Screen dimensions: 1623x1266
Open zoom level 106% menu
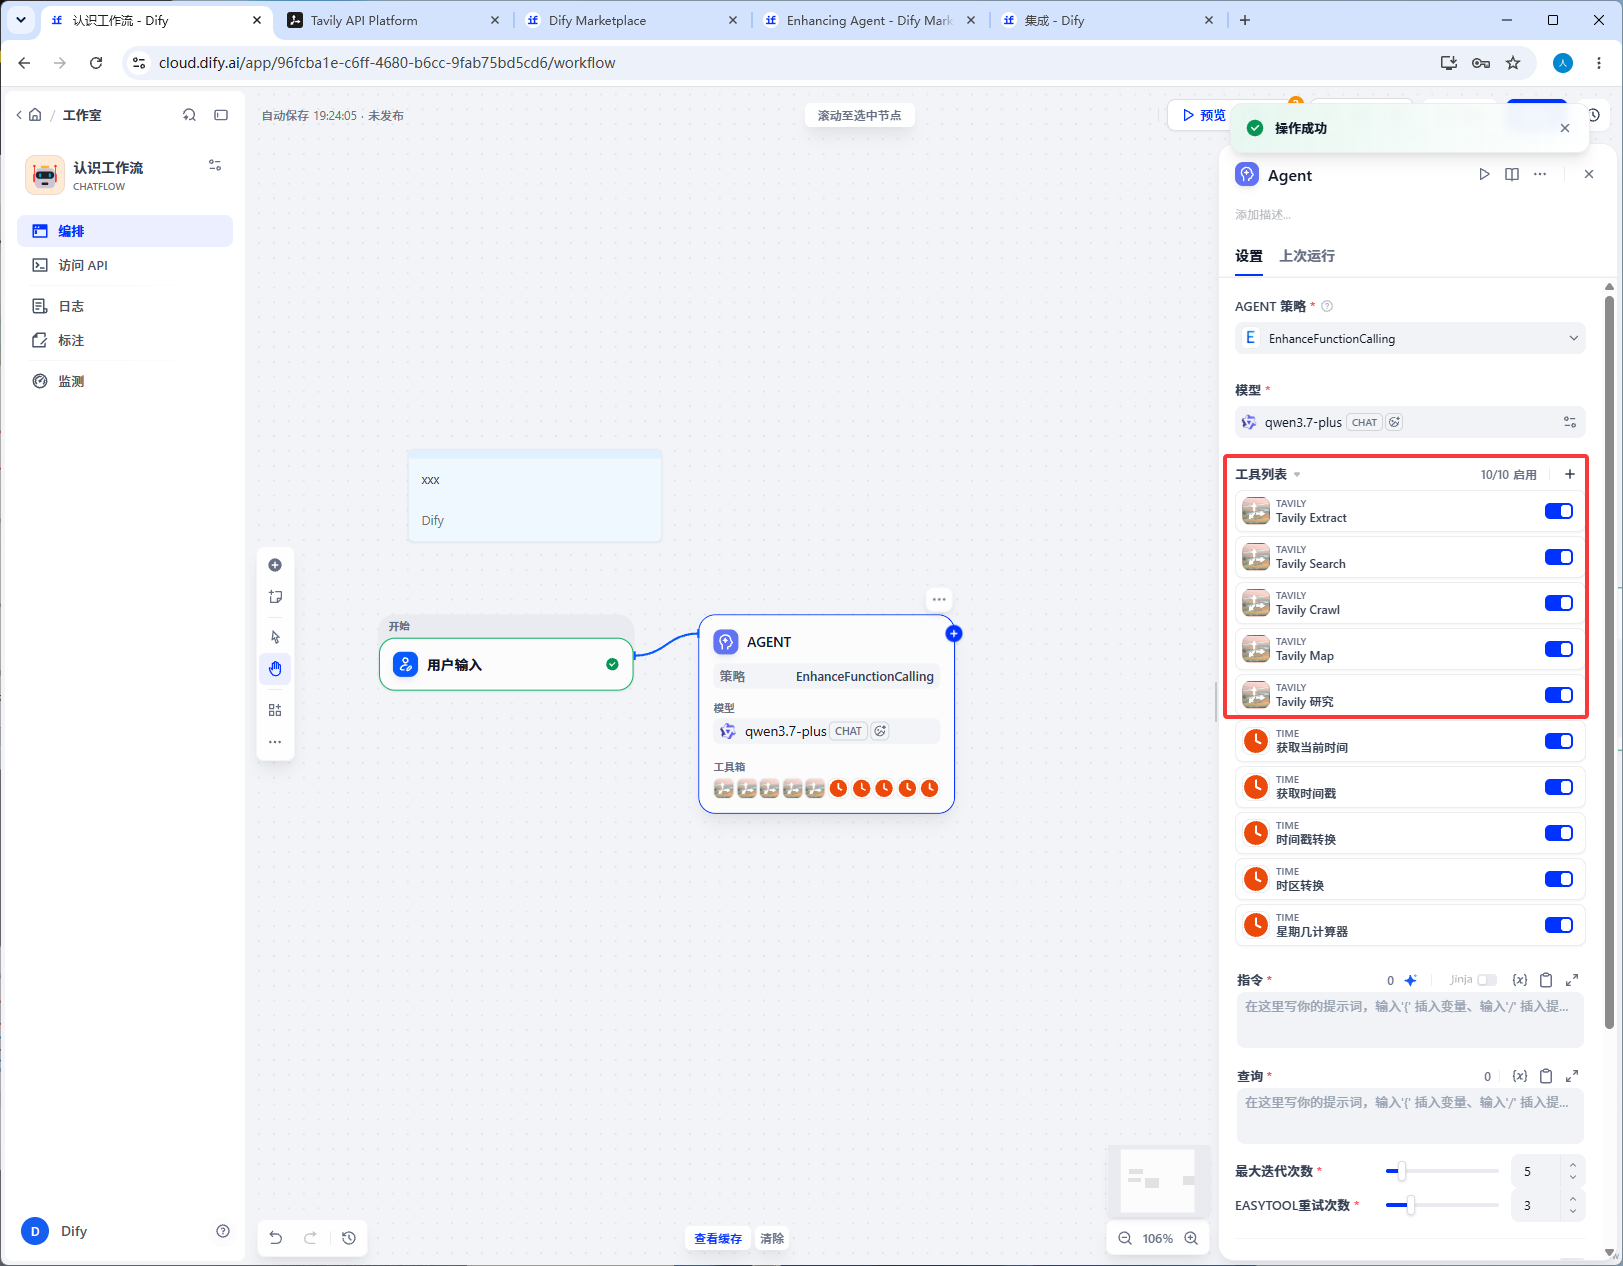[1158, 1238]
